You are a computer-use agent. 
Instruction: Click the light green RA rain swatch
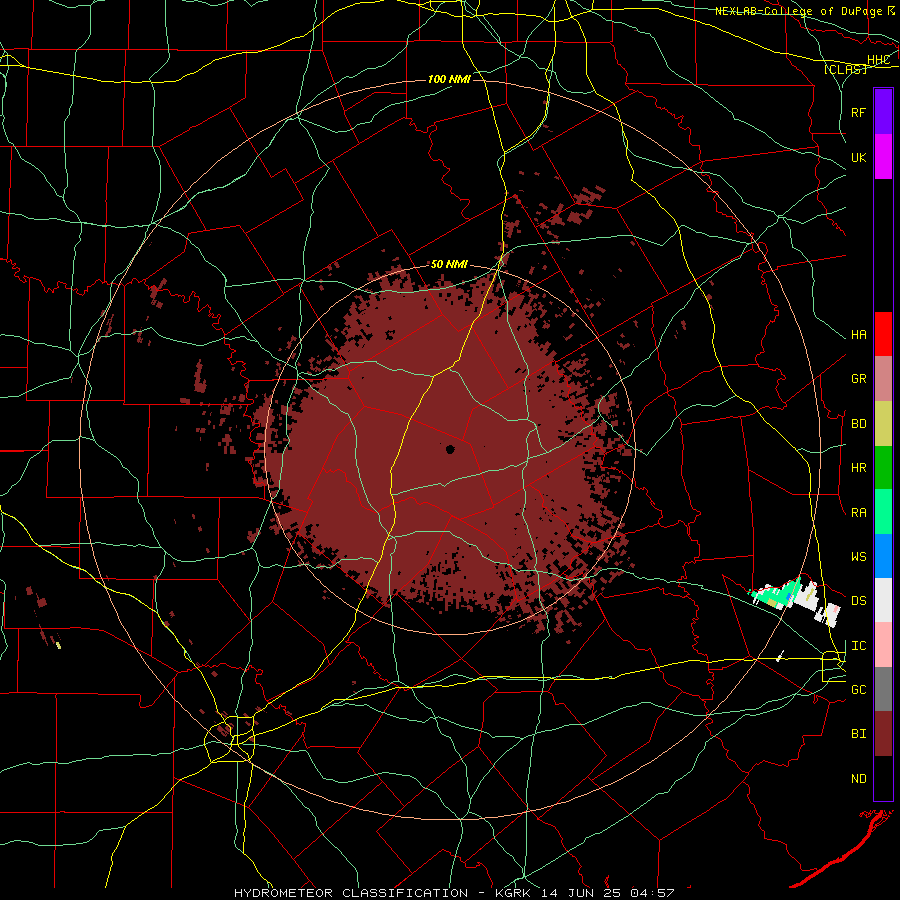(x=883, y=511)
